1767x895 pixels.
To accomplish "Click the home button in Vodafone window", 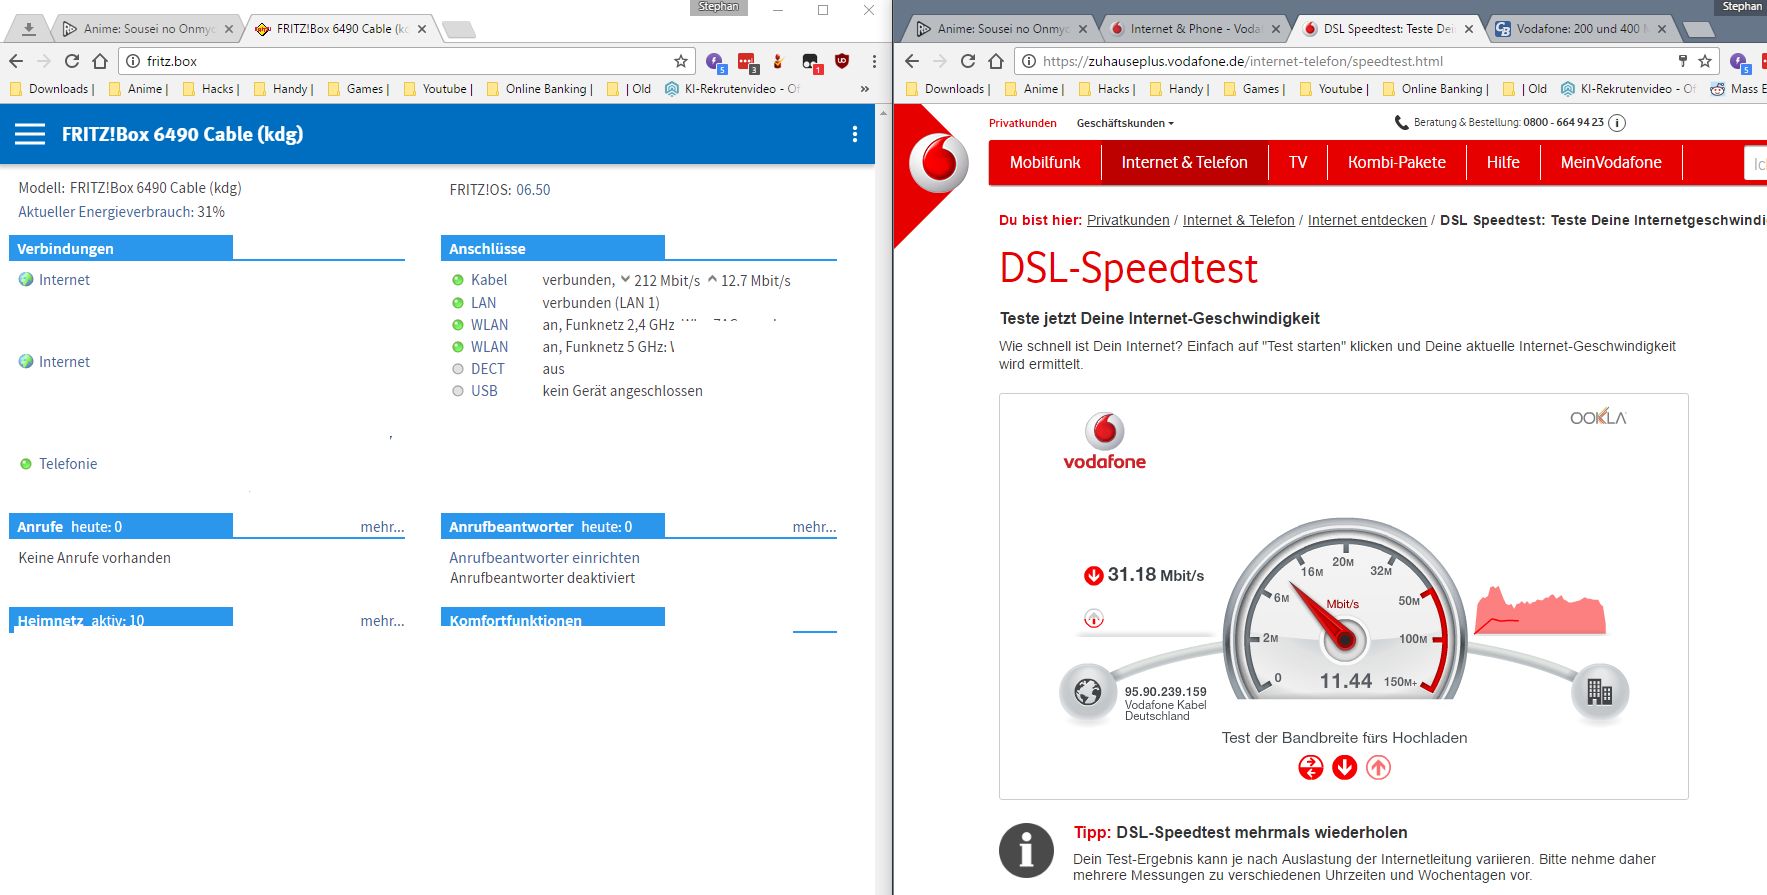I will 996,61.
